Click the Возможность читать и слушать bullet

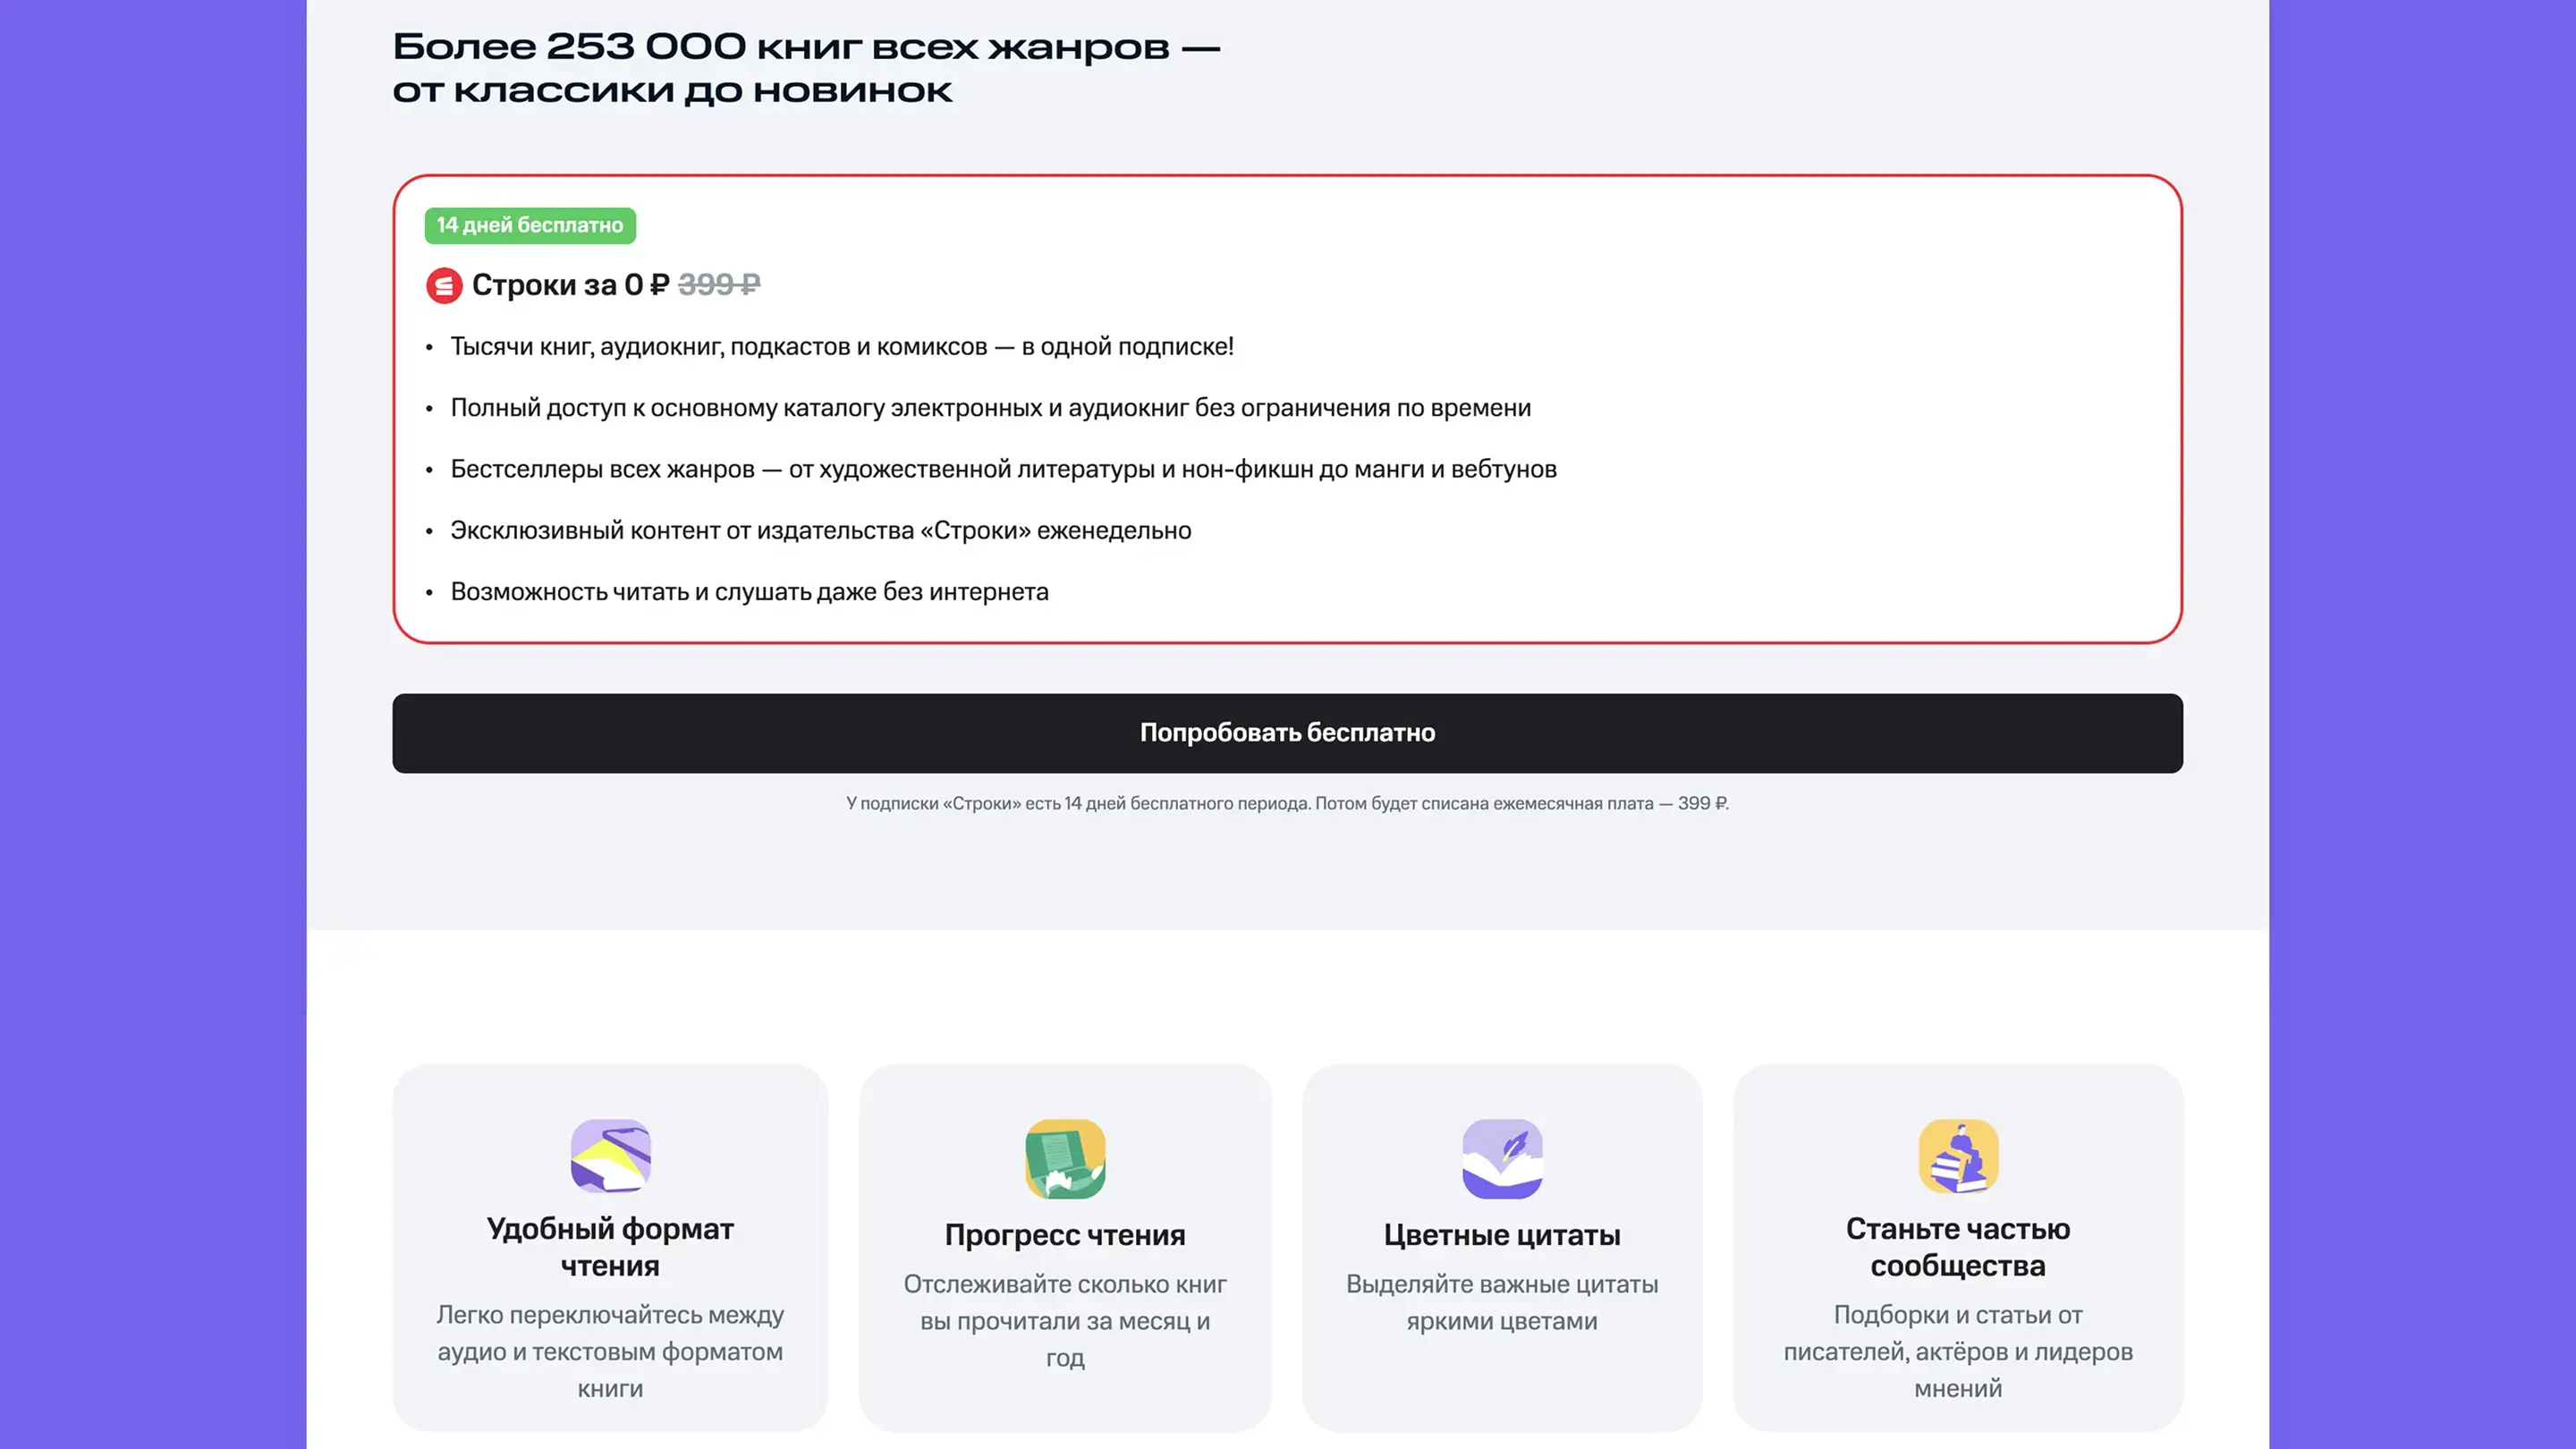(749, 592)
